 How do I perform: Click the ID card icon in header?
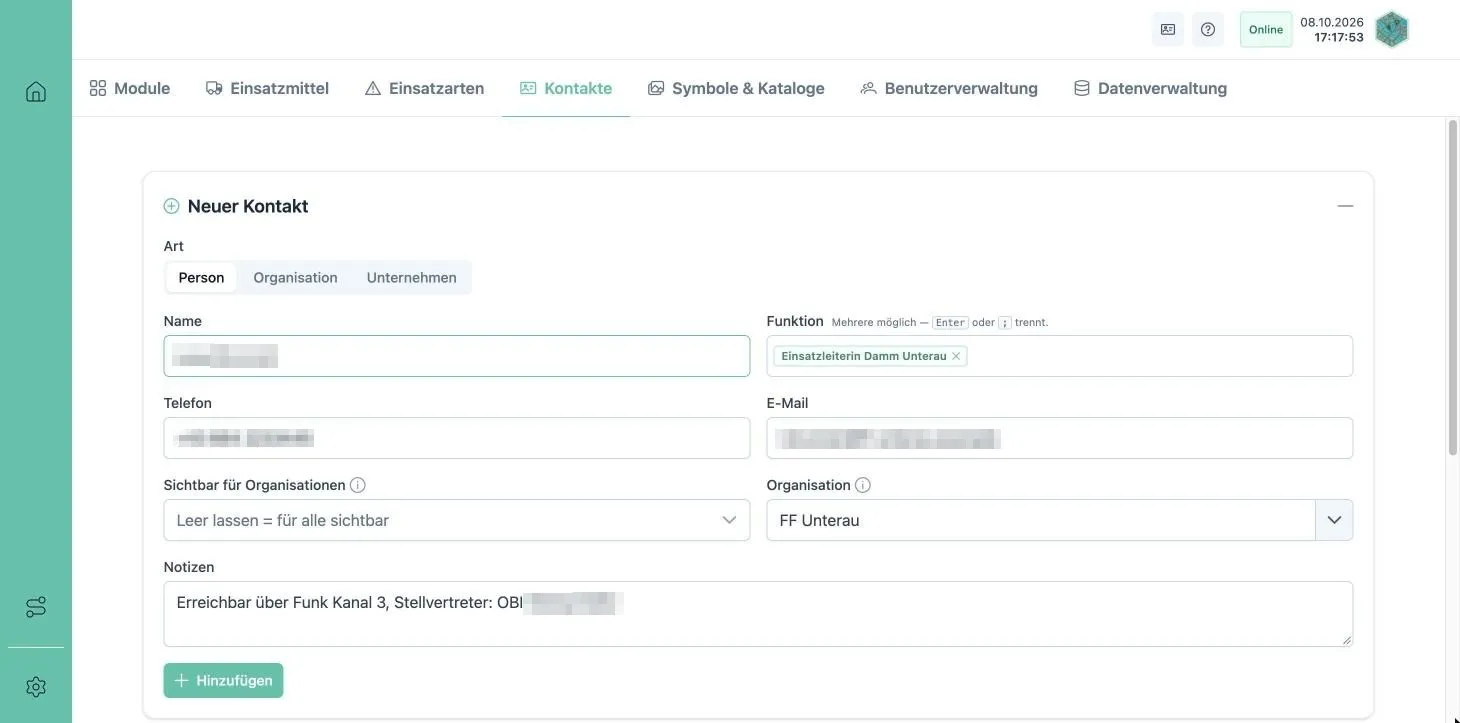coord(1168,29)
